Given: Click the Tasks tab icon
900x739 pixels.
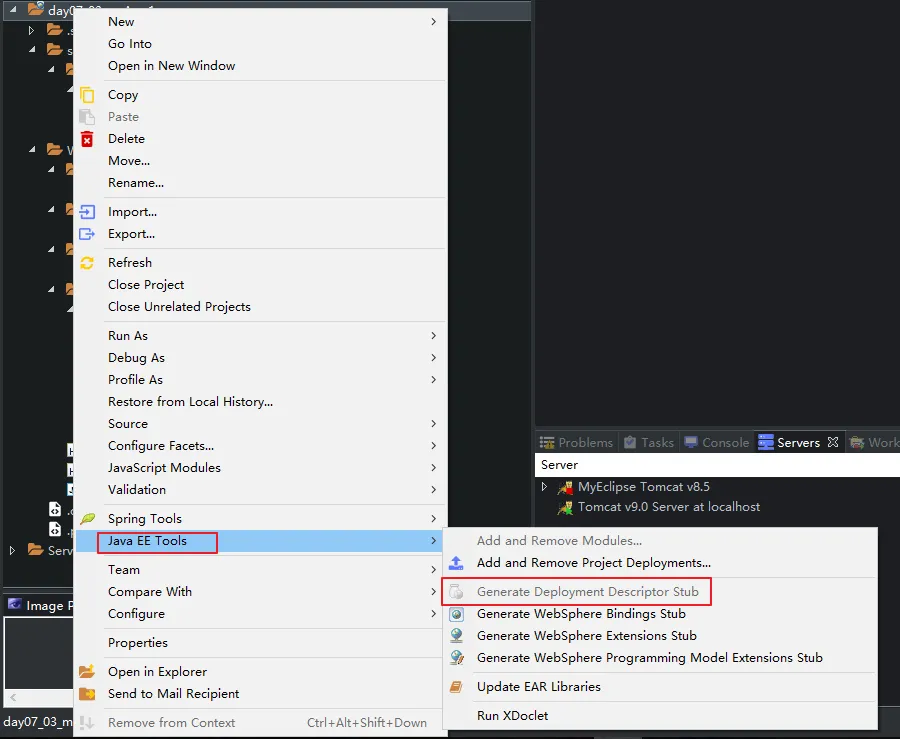Looking at the screenshot, I should 630,442.
